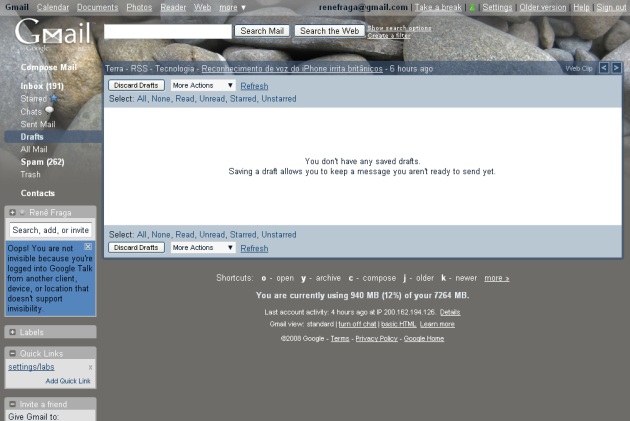Open Inbox (191)
The image size is (630, 421).
point(42,86)
